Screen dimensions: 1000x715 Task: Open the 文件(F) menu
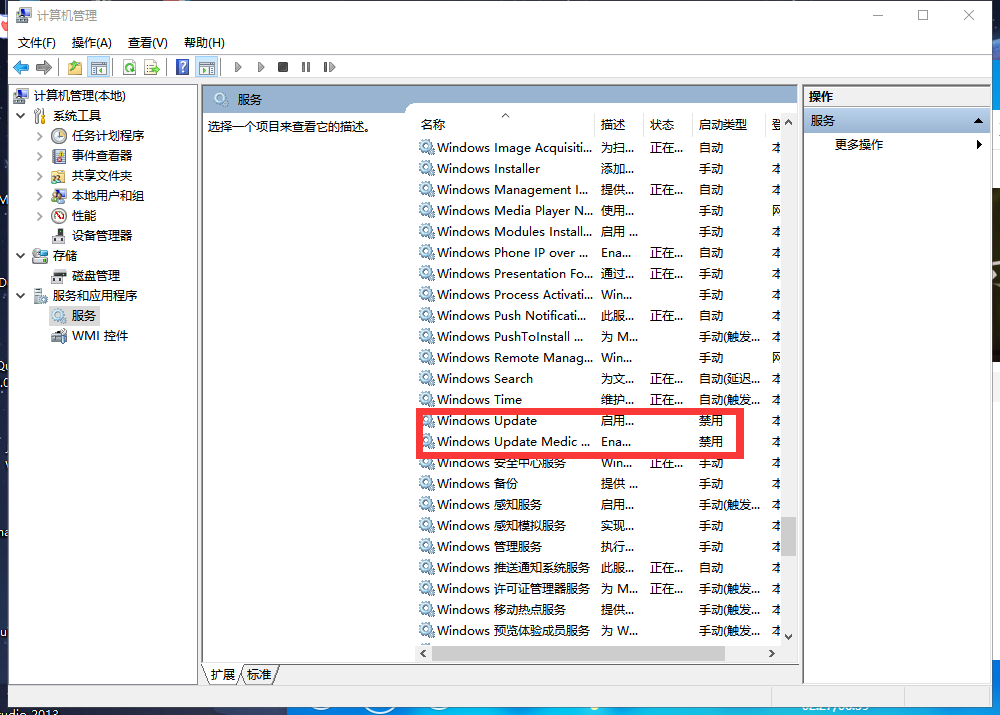click(x=36, y=43)
